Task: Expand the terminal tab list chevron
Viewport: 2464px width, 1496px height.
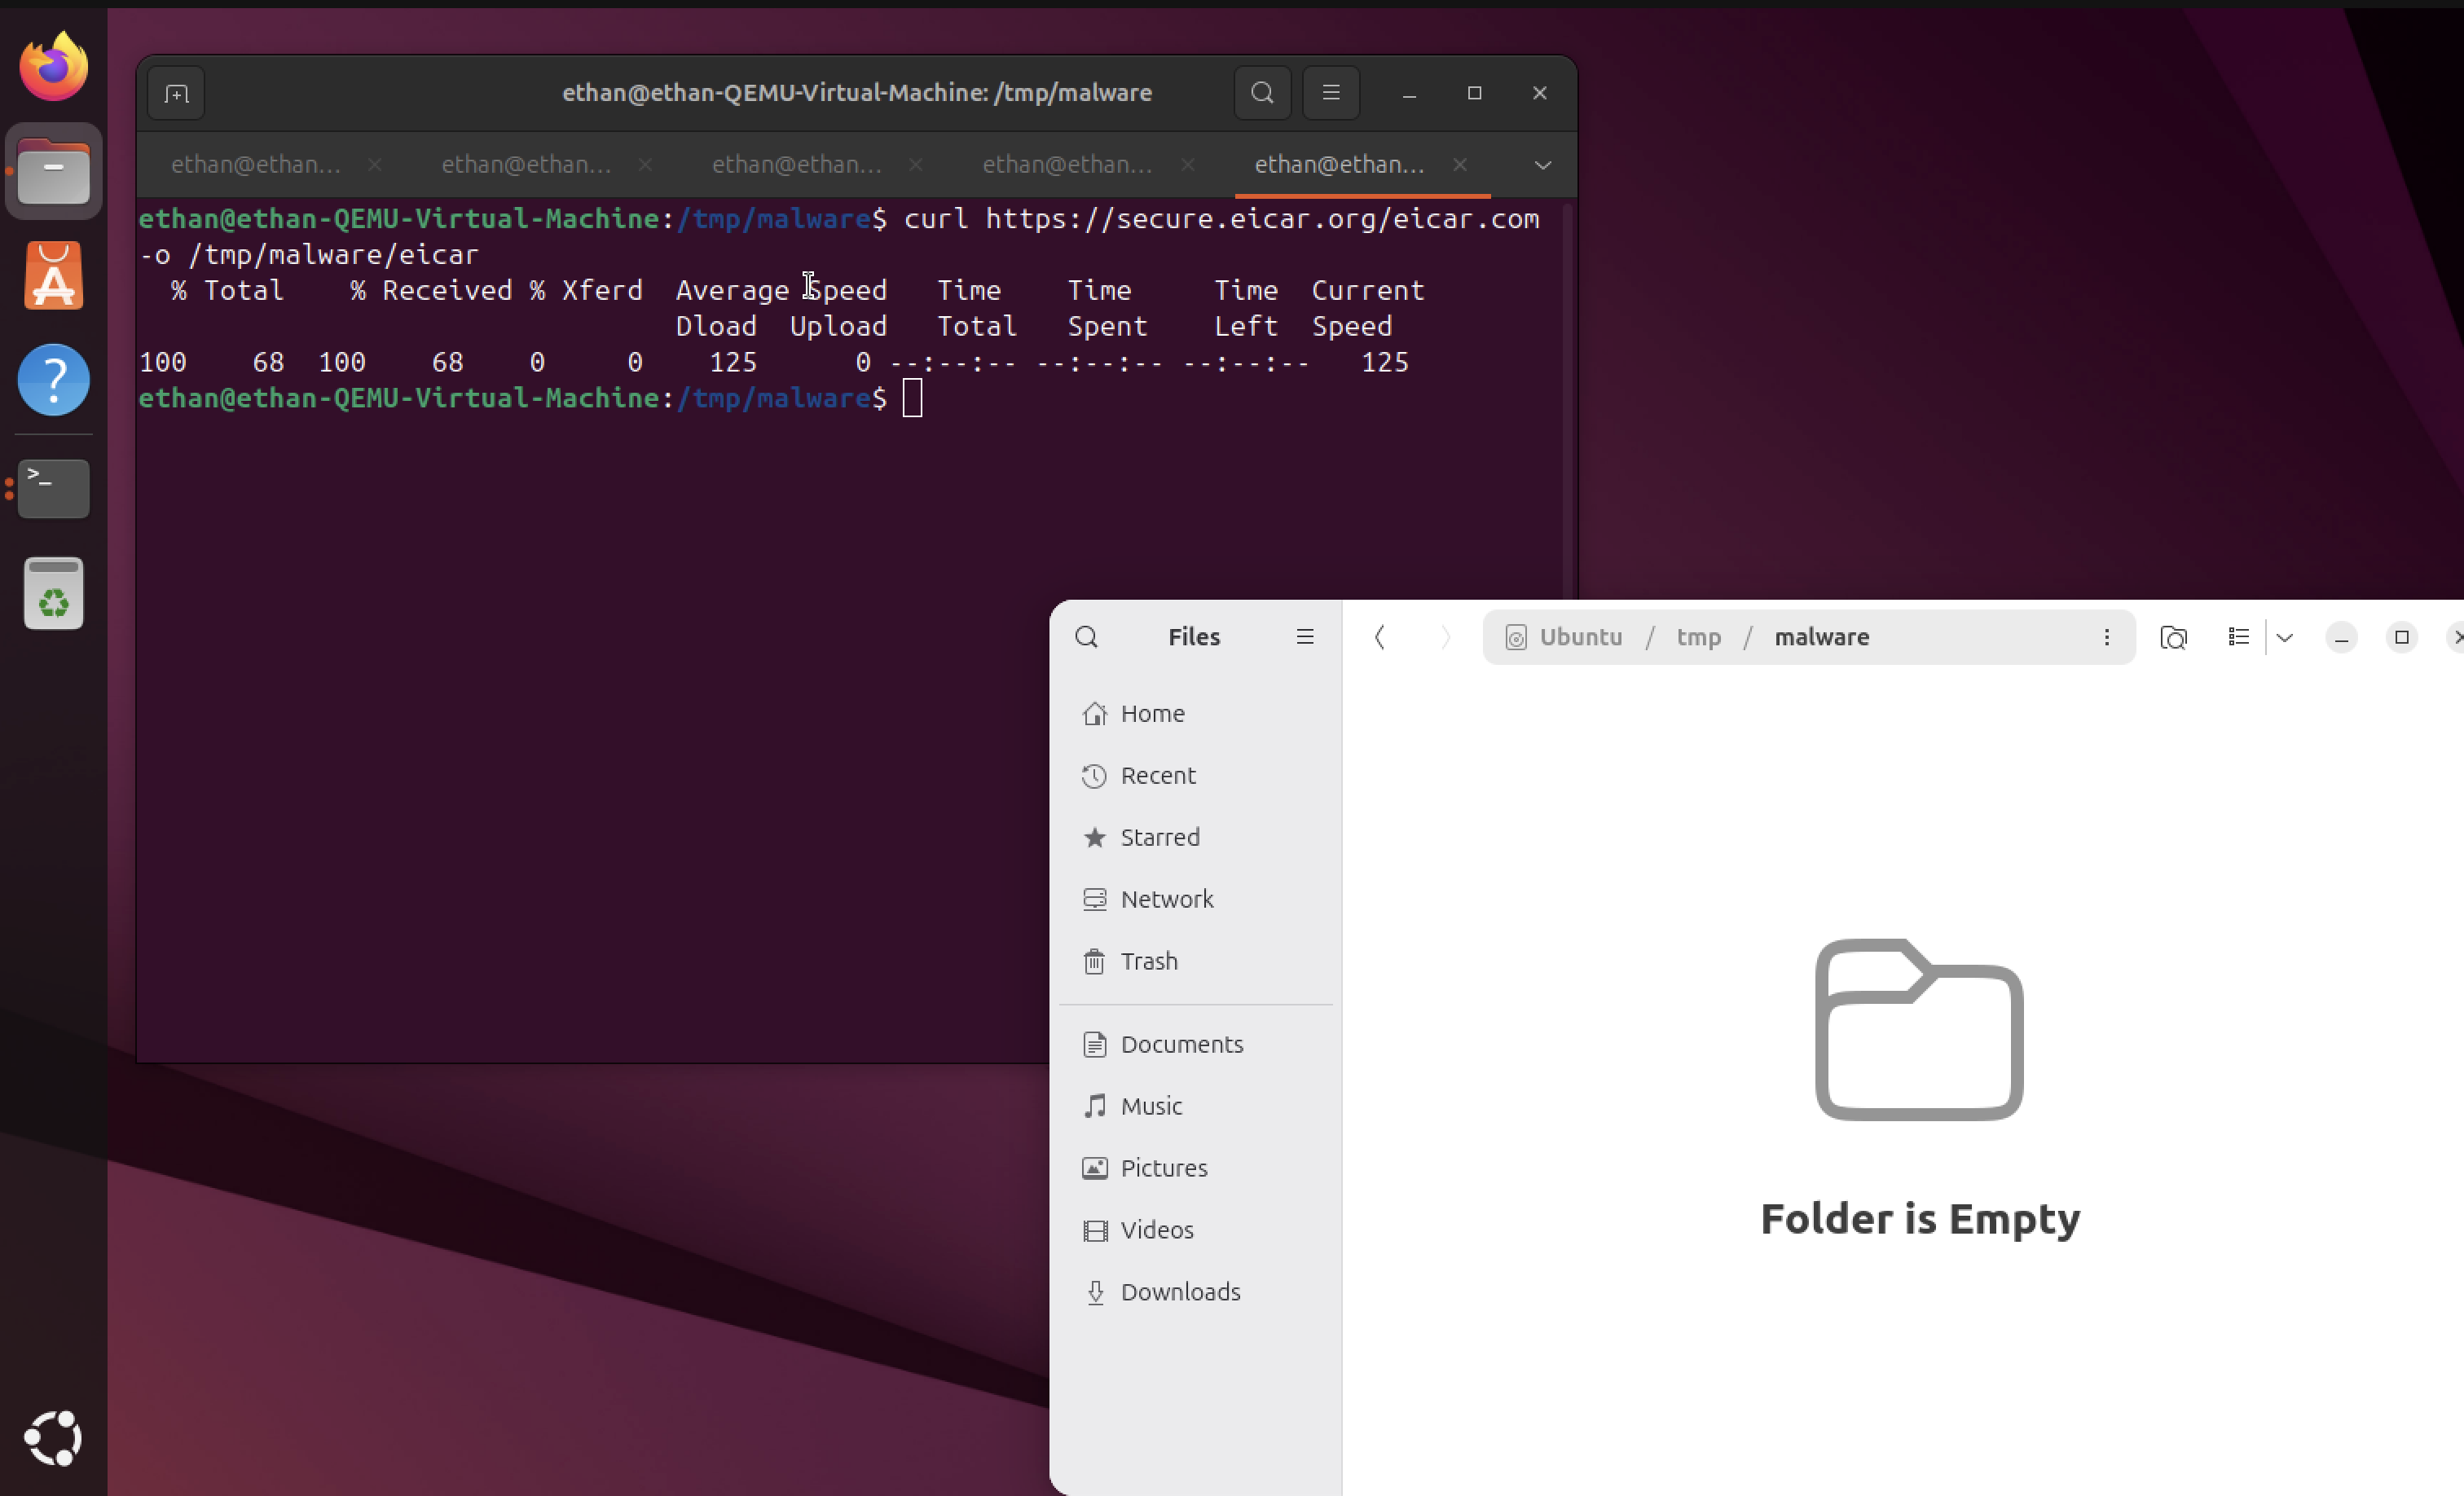Action: click(x=1542, y=165)
